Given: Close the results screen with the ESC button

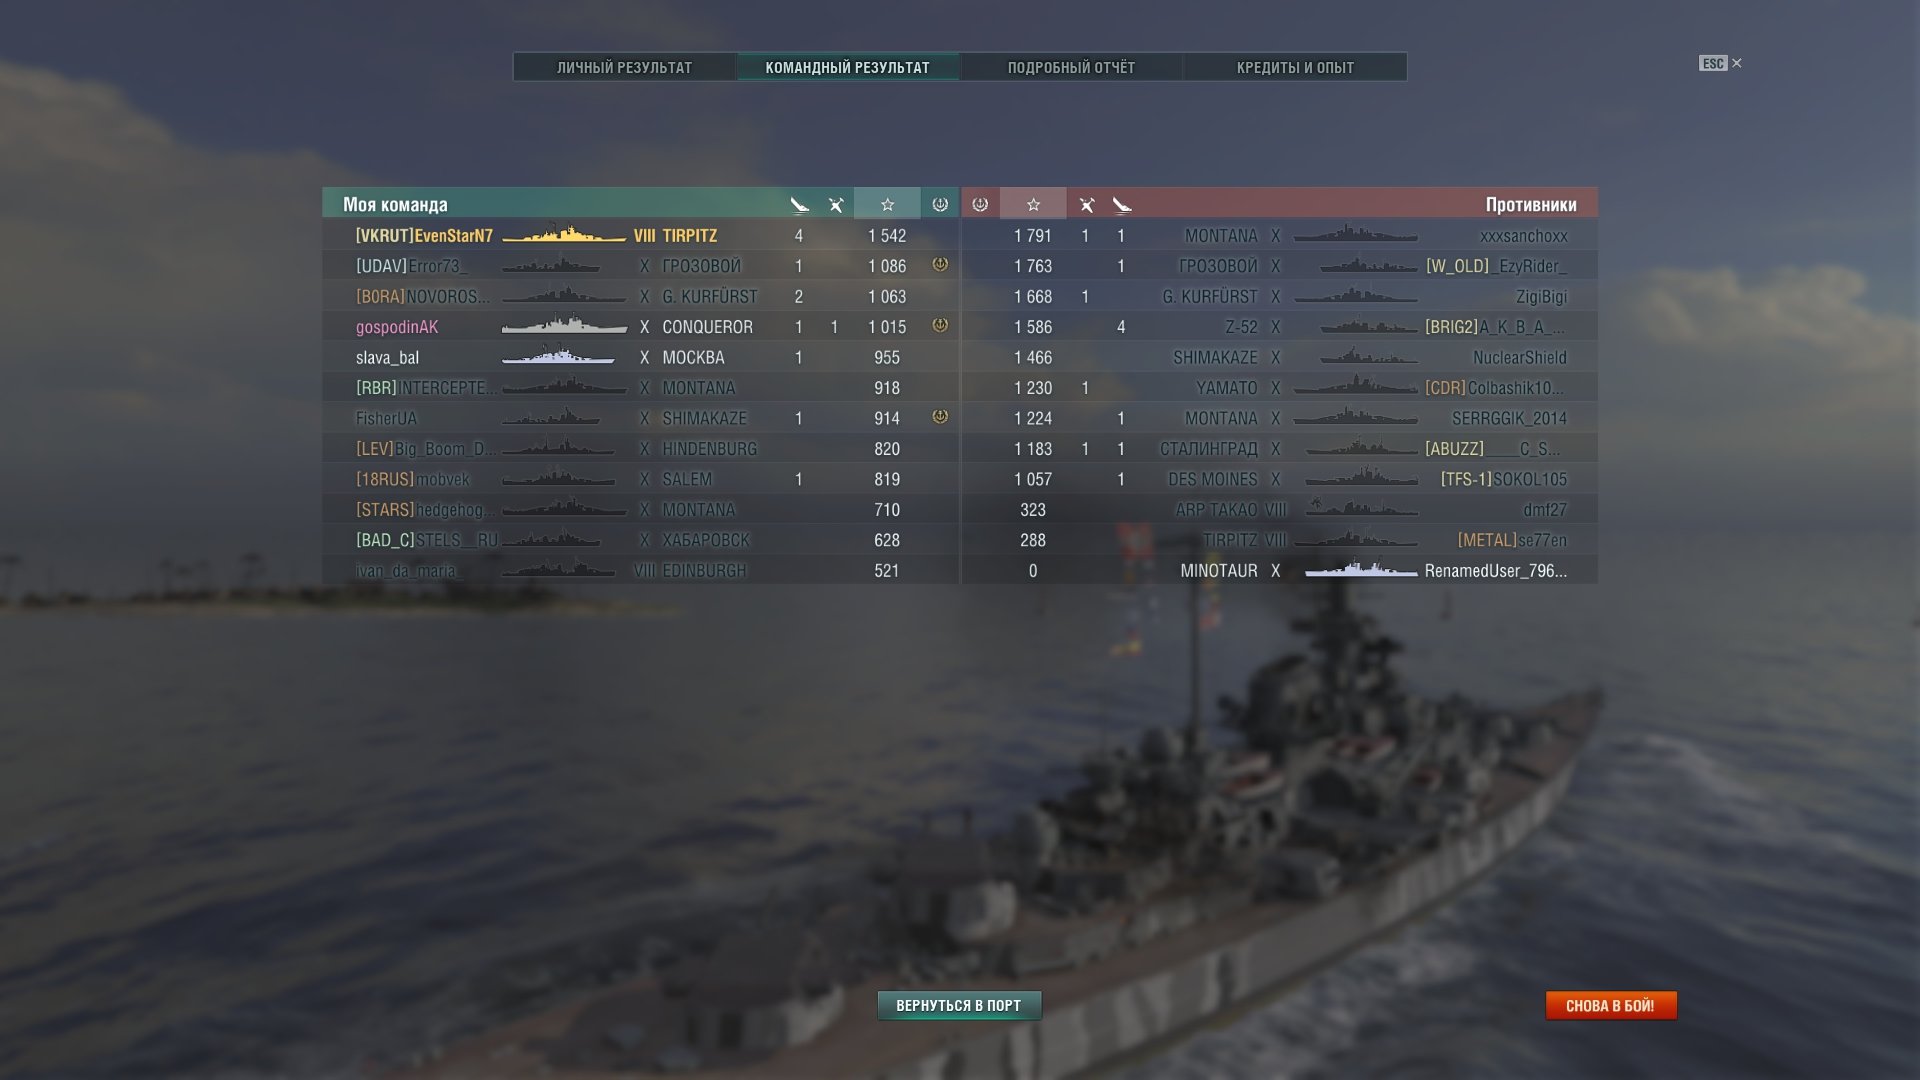Looking at the screenshot, I should click(1720, 63).
